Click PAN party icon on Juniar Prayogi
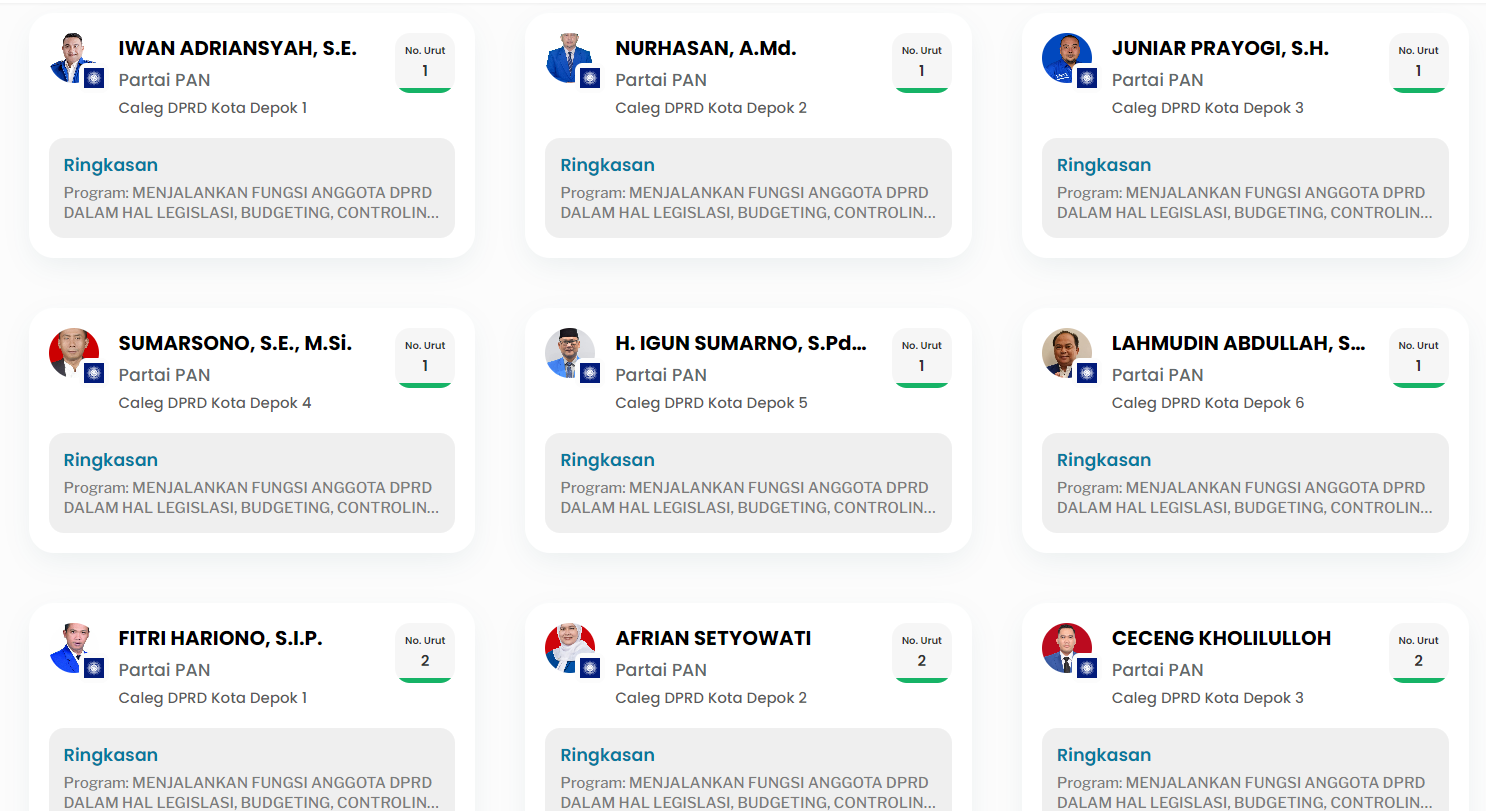Image resolution: width=1486 pixels, height=811 pixels. [1087, 78]
